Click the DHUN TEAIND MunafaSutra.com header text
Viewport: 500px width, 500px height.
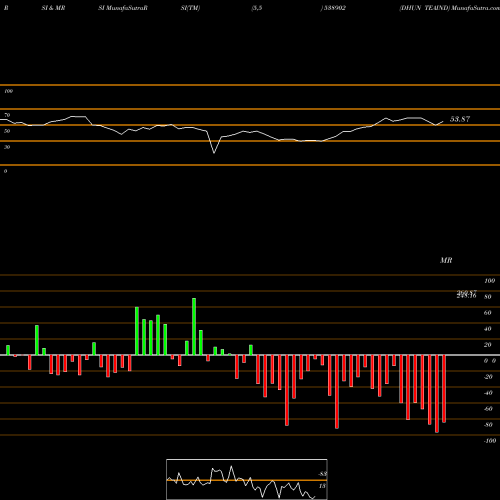coord(449,8)
